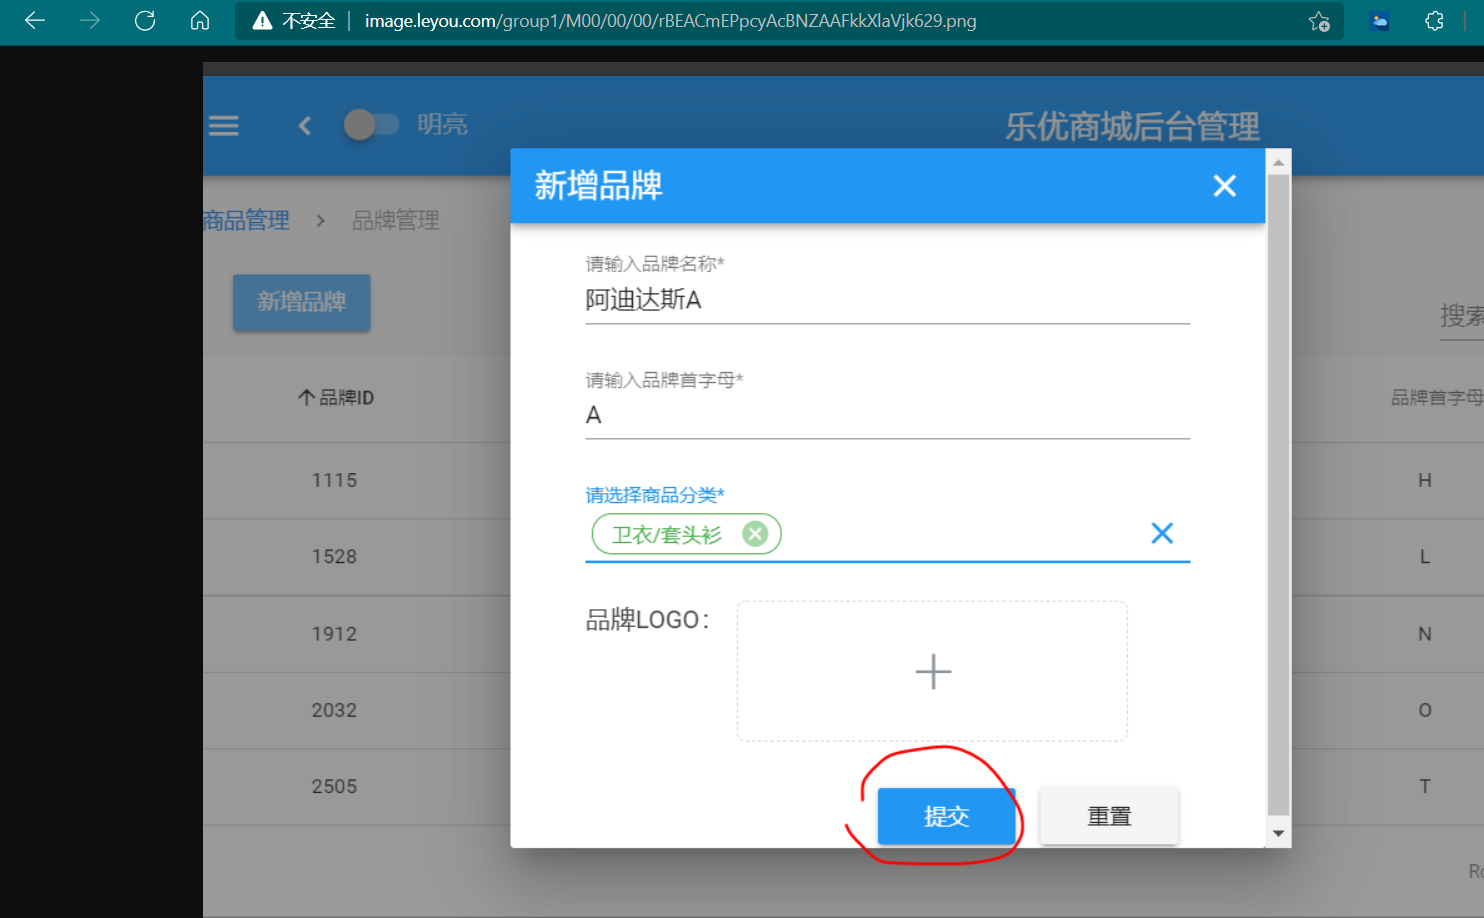This screenshot has height=918, width=1484.
Task: Close the 新增品牌 dialog
Action: (1225, 185)
